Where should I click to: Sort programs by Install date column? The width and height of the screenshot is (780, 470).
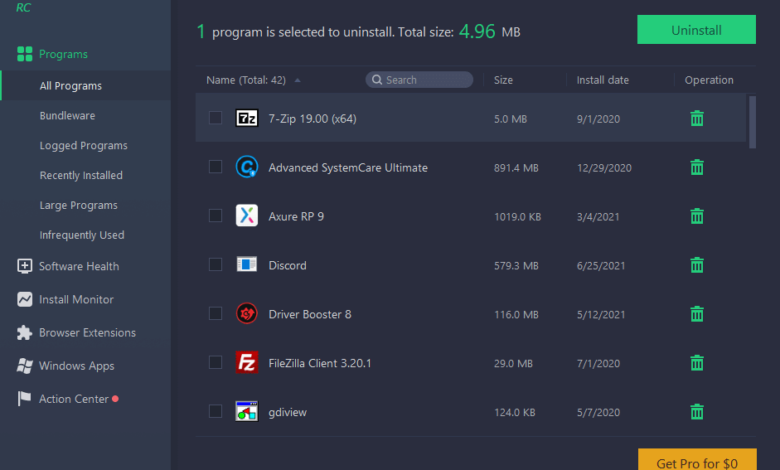coord(602,80)
